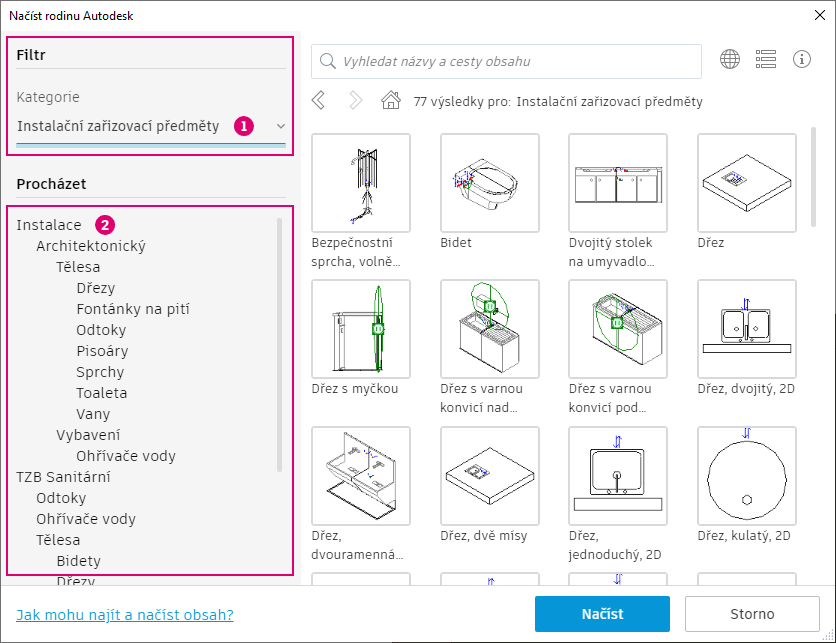Select the Dvojitý stolek na umyvadlo thumbnail
Viewport: 836px width, 643px height.
click(x=618, y=183)
